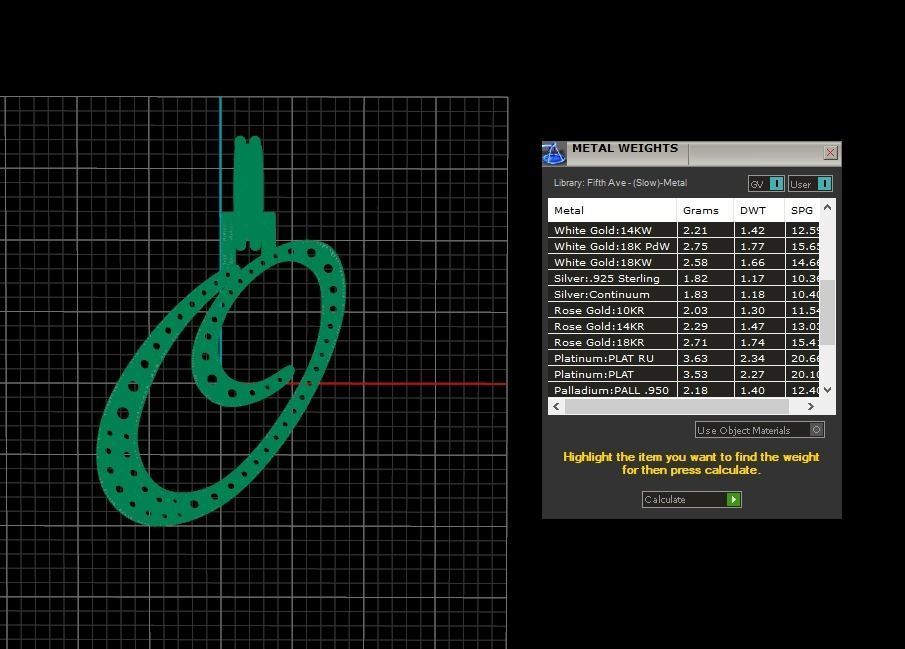Click the Metal Weights cone icon

(554, 154)
